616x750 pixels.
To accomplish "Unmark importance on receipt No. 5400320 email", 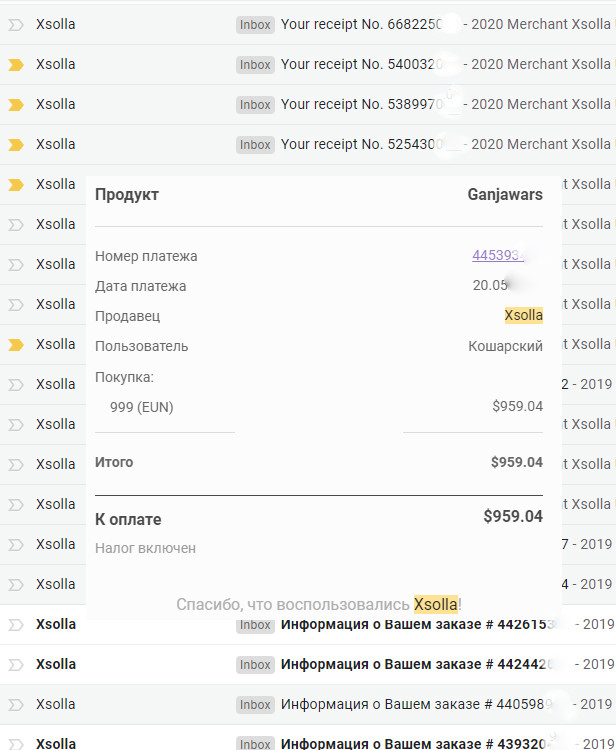I will click(x=15, y=65).
